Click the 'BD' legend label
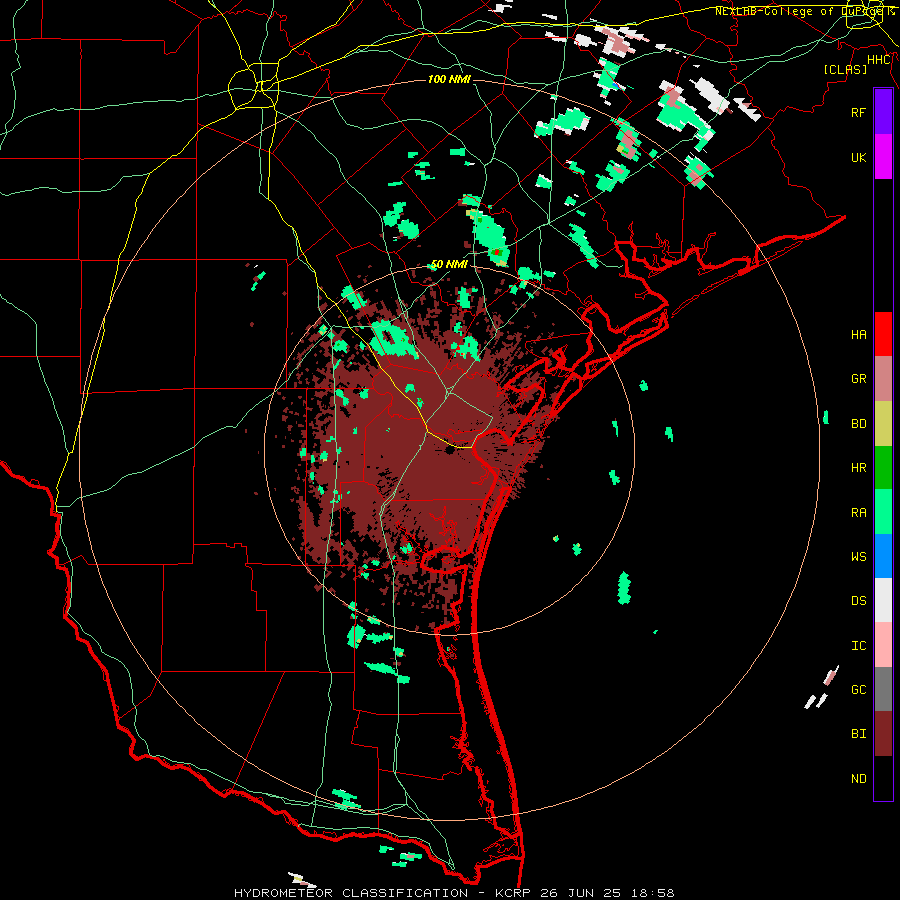900x900 pixels. pyautogui.click(x=858, y=424)
